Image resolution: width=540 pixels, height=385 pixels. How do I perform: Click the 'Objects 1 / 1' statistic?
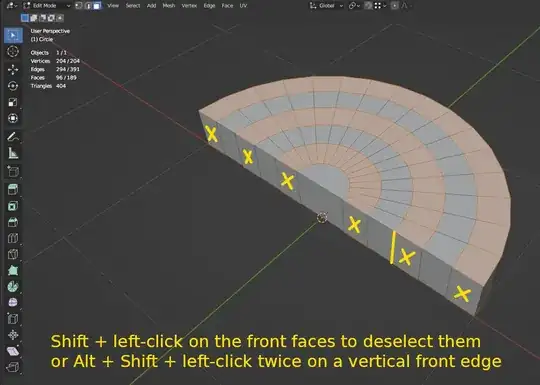[x=49, y=53]
